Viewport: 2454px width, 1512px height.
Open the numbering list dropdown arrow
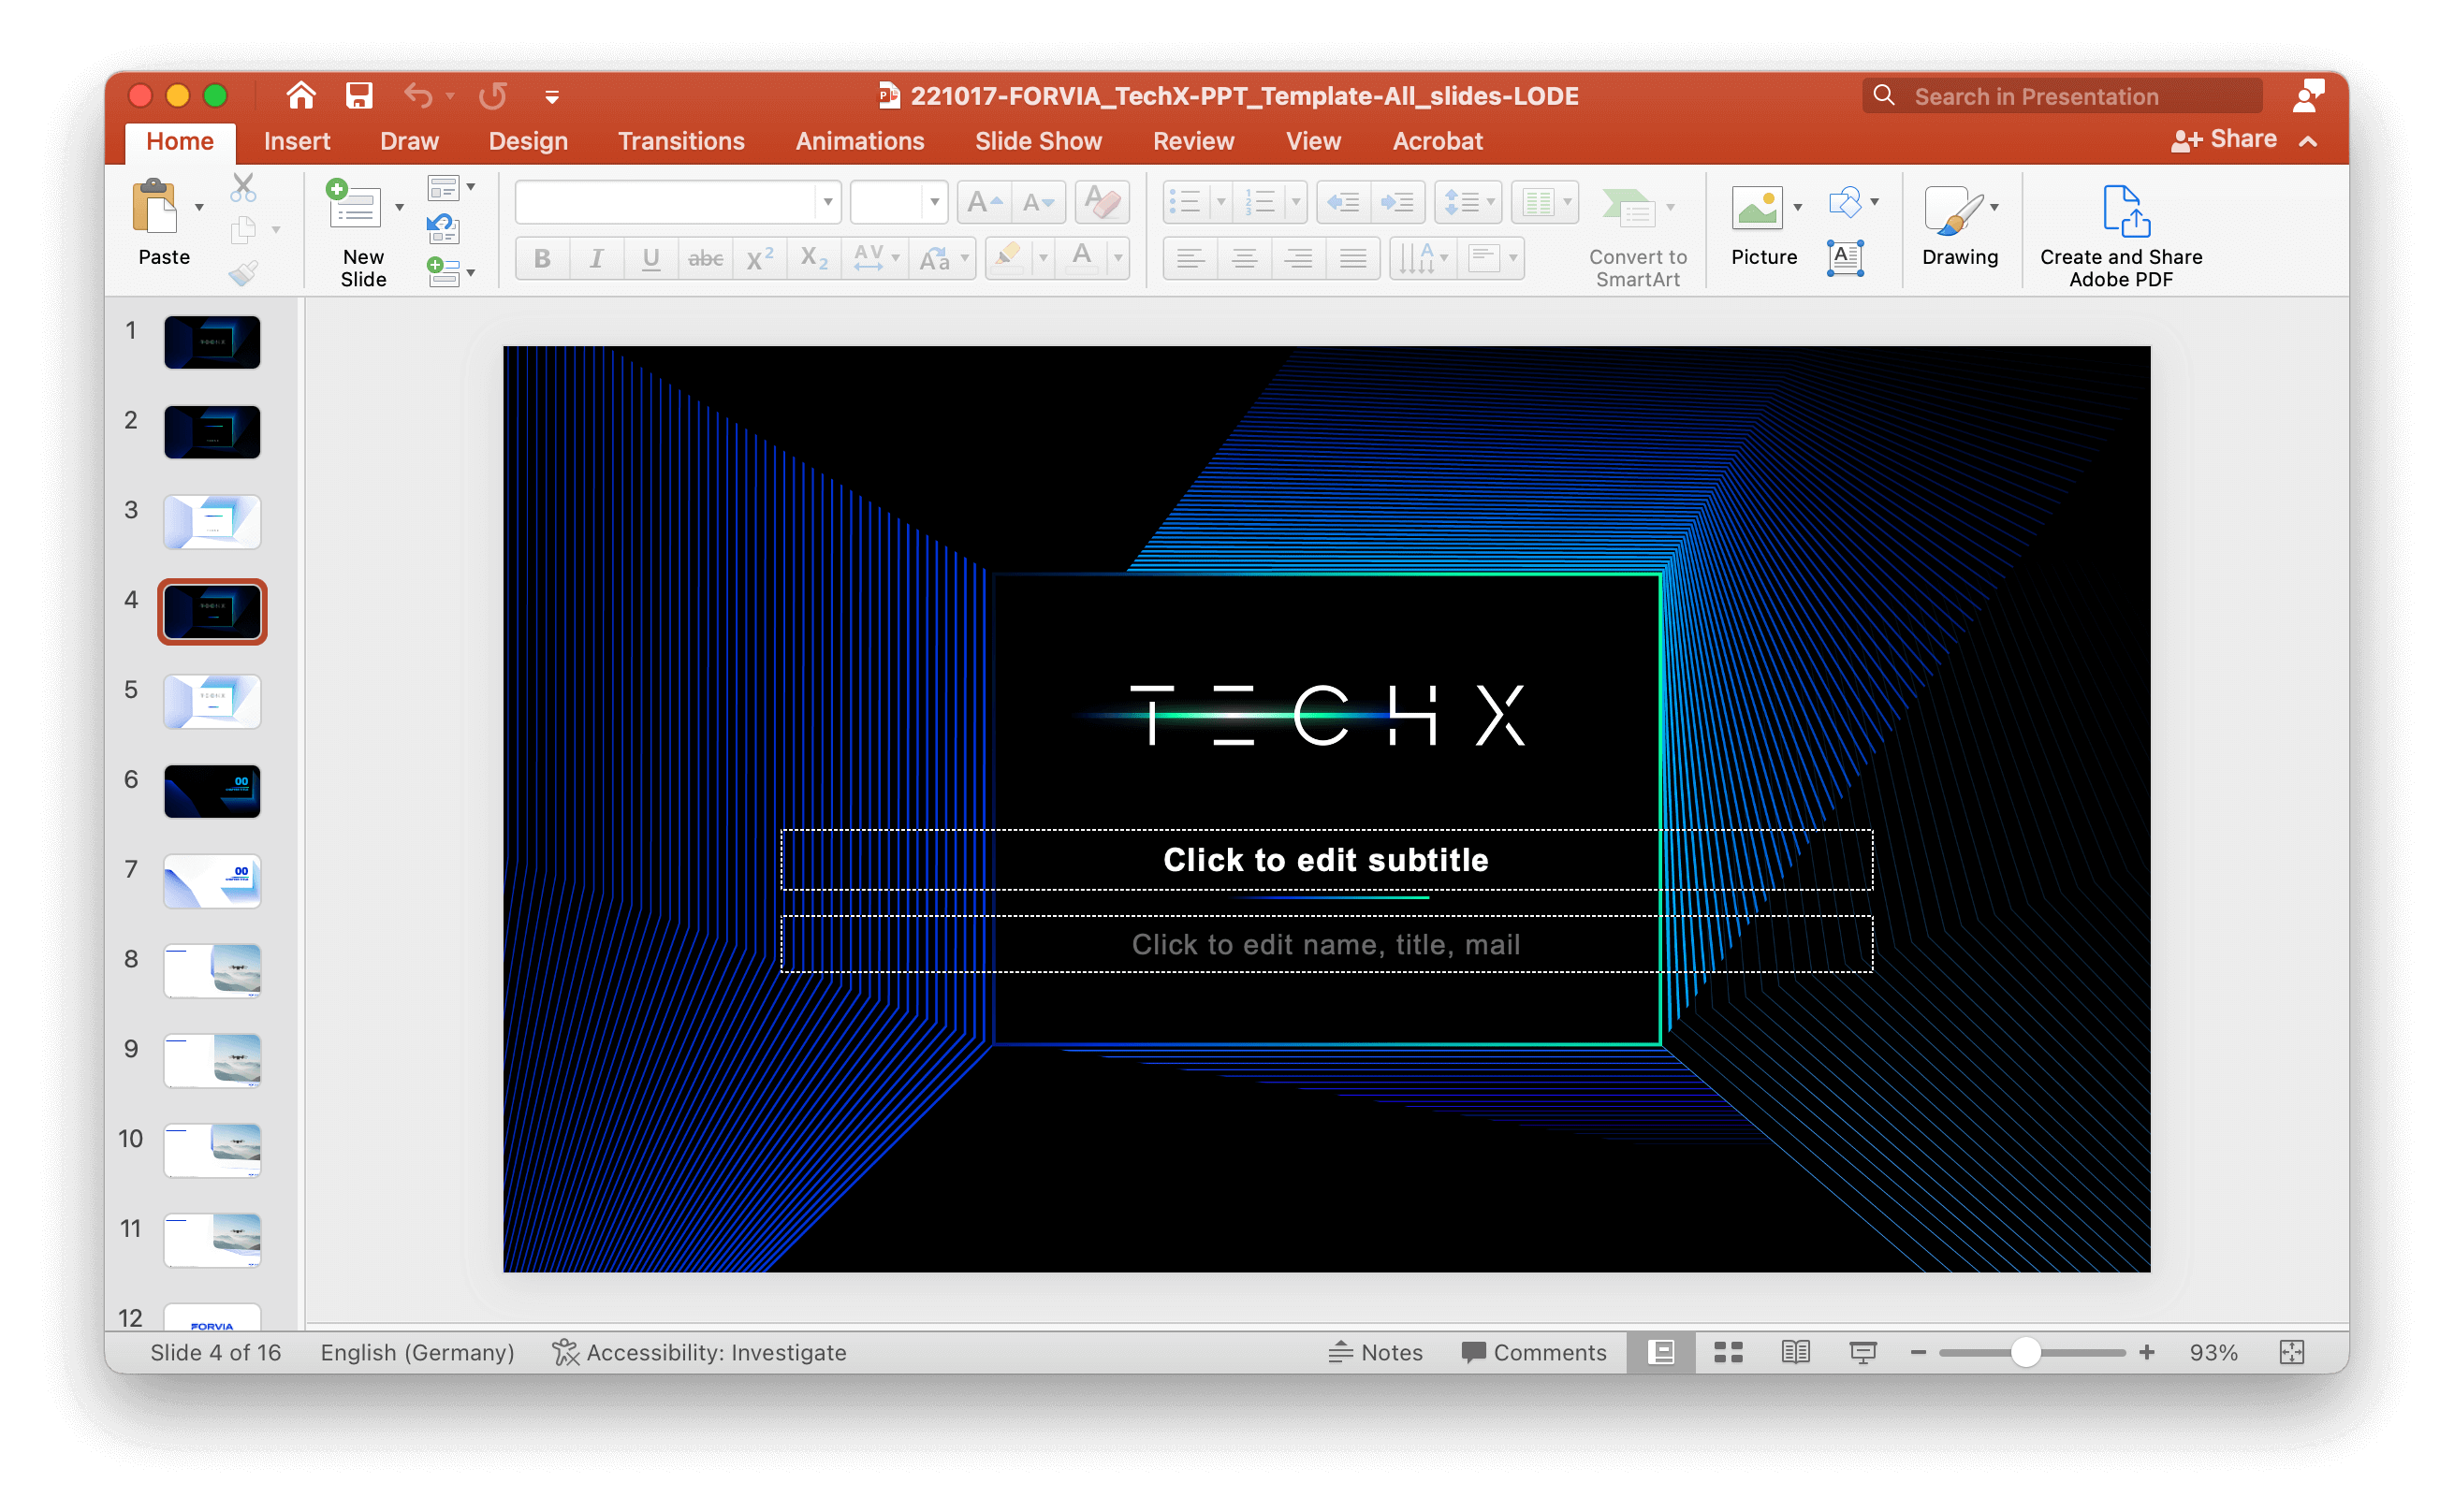tap(1296, 203)
